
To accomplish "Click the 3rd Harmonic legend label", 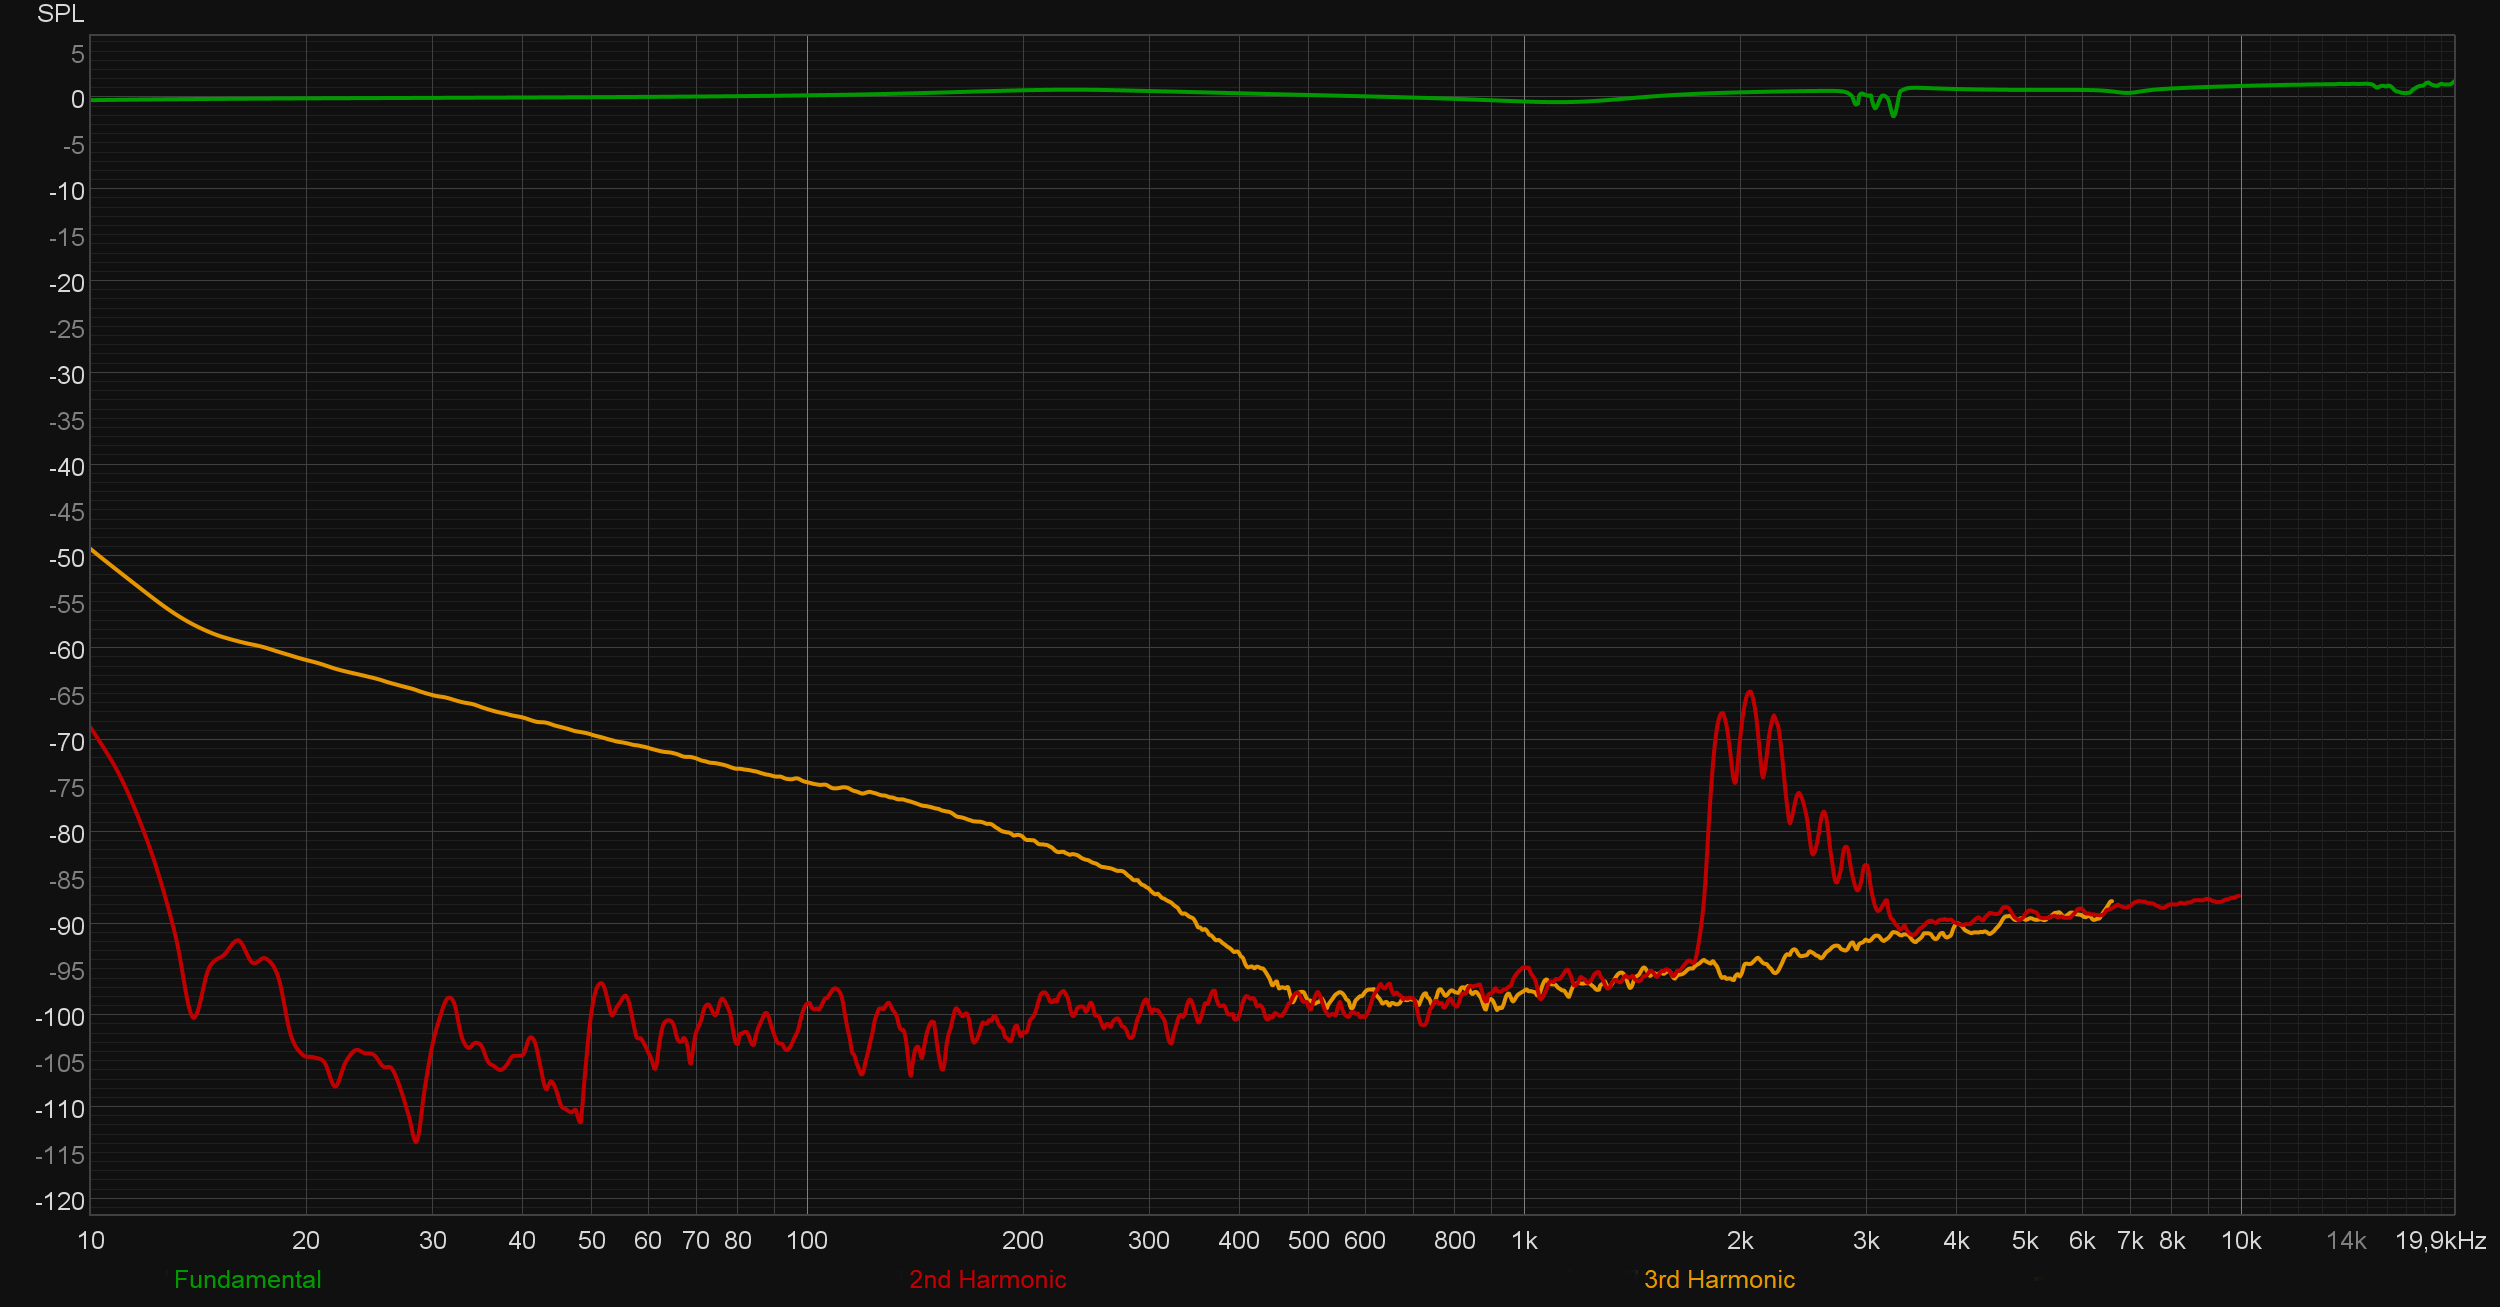I will click(x=1719, y=1279).
